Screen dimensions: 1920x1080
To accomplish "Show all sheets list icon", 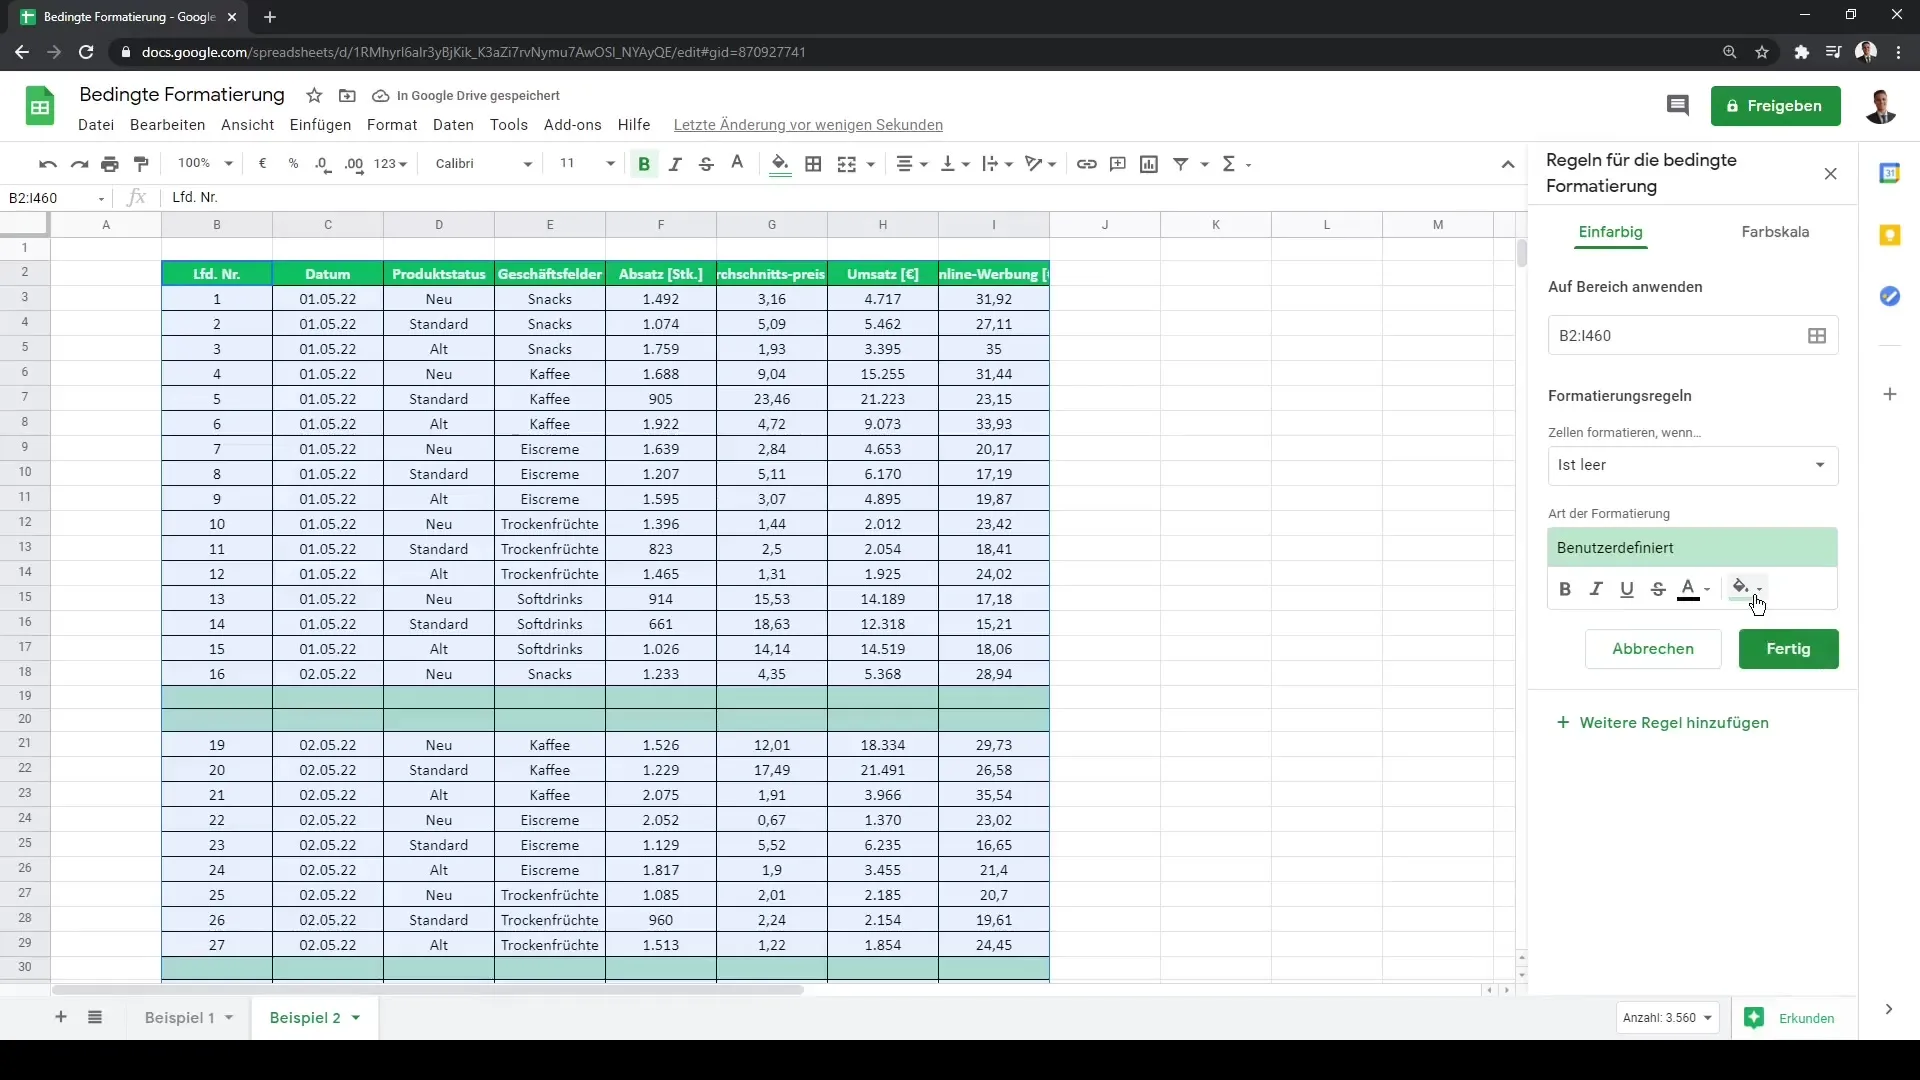I will click(x=95, y=1017).
